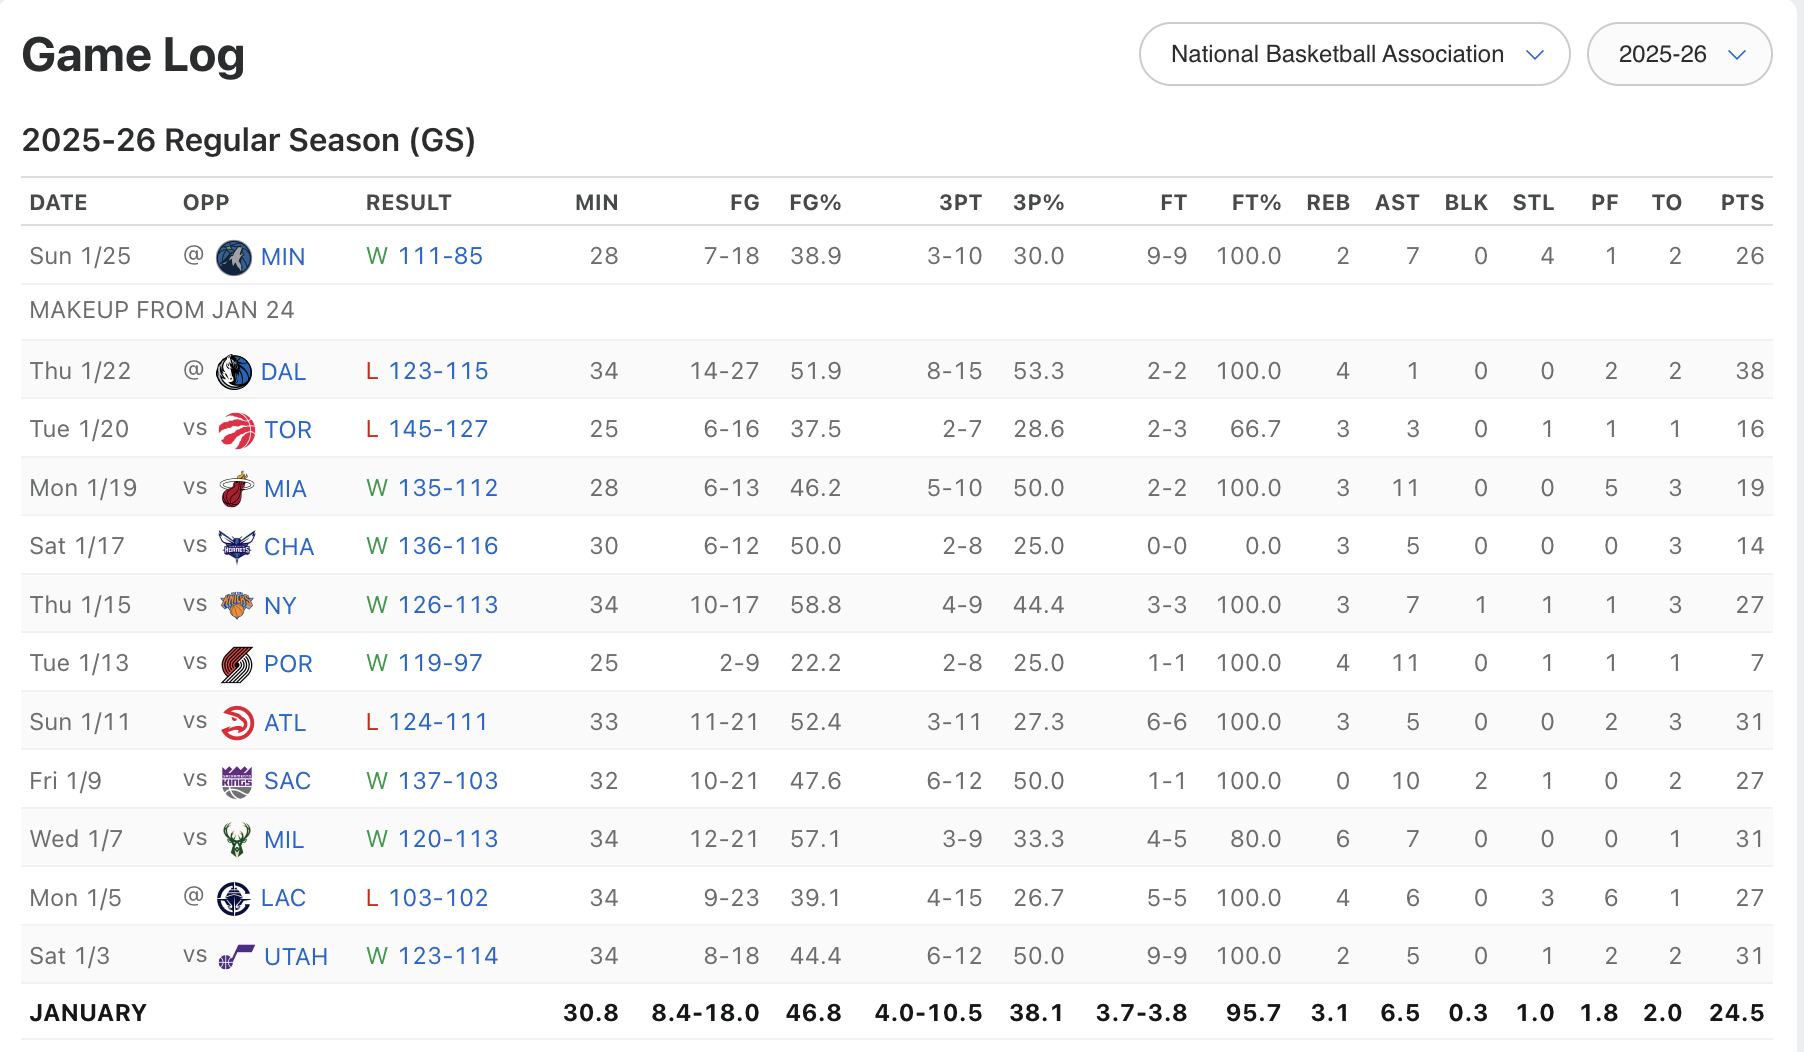Viewport: 1804px width, 1052px height.
Task: Click the Milwaukee Bucks team logo
Action: pos(237,840)
